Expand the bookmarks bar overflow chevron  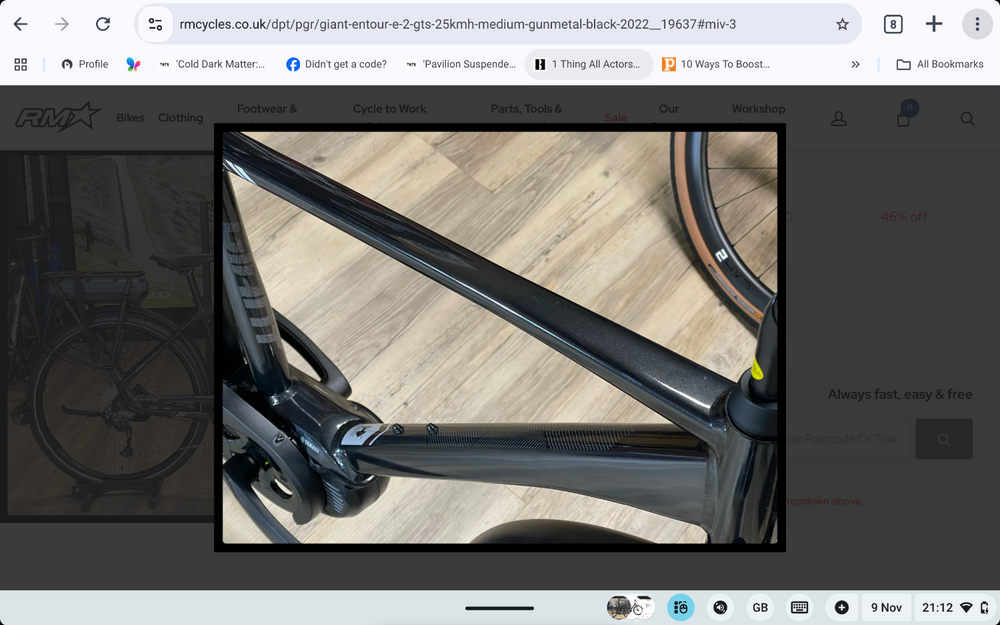tap(855, 64)
